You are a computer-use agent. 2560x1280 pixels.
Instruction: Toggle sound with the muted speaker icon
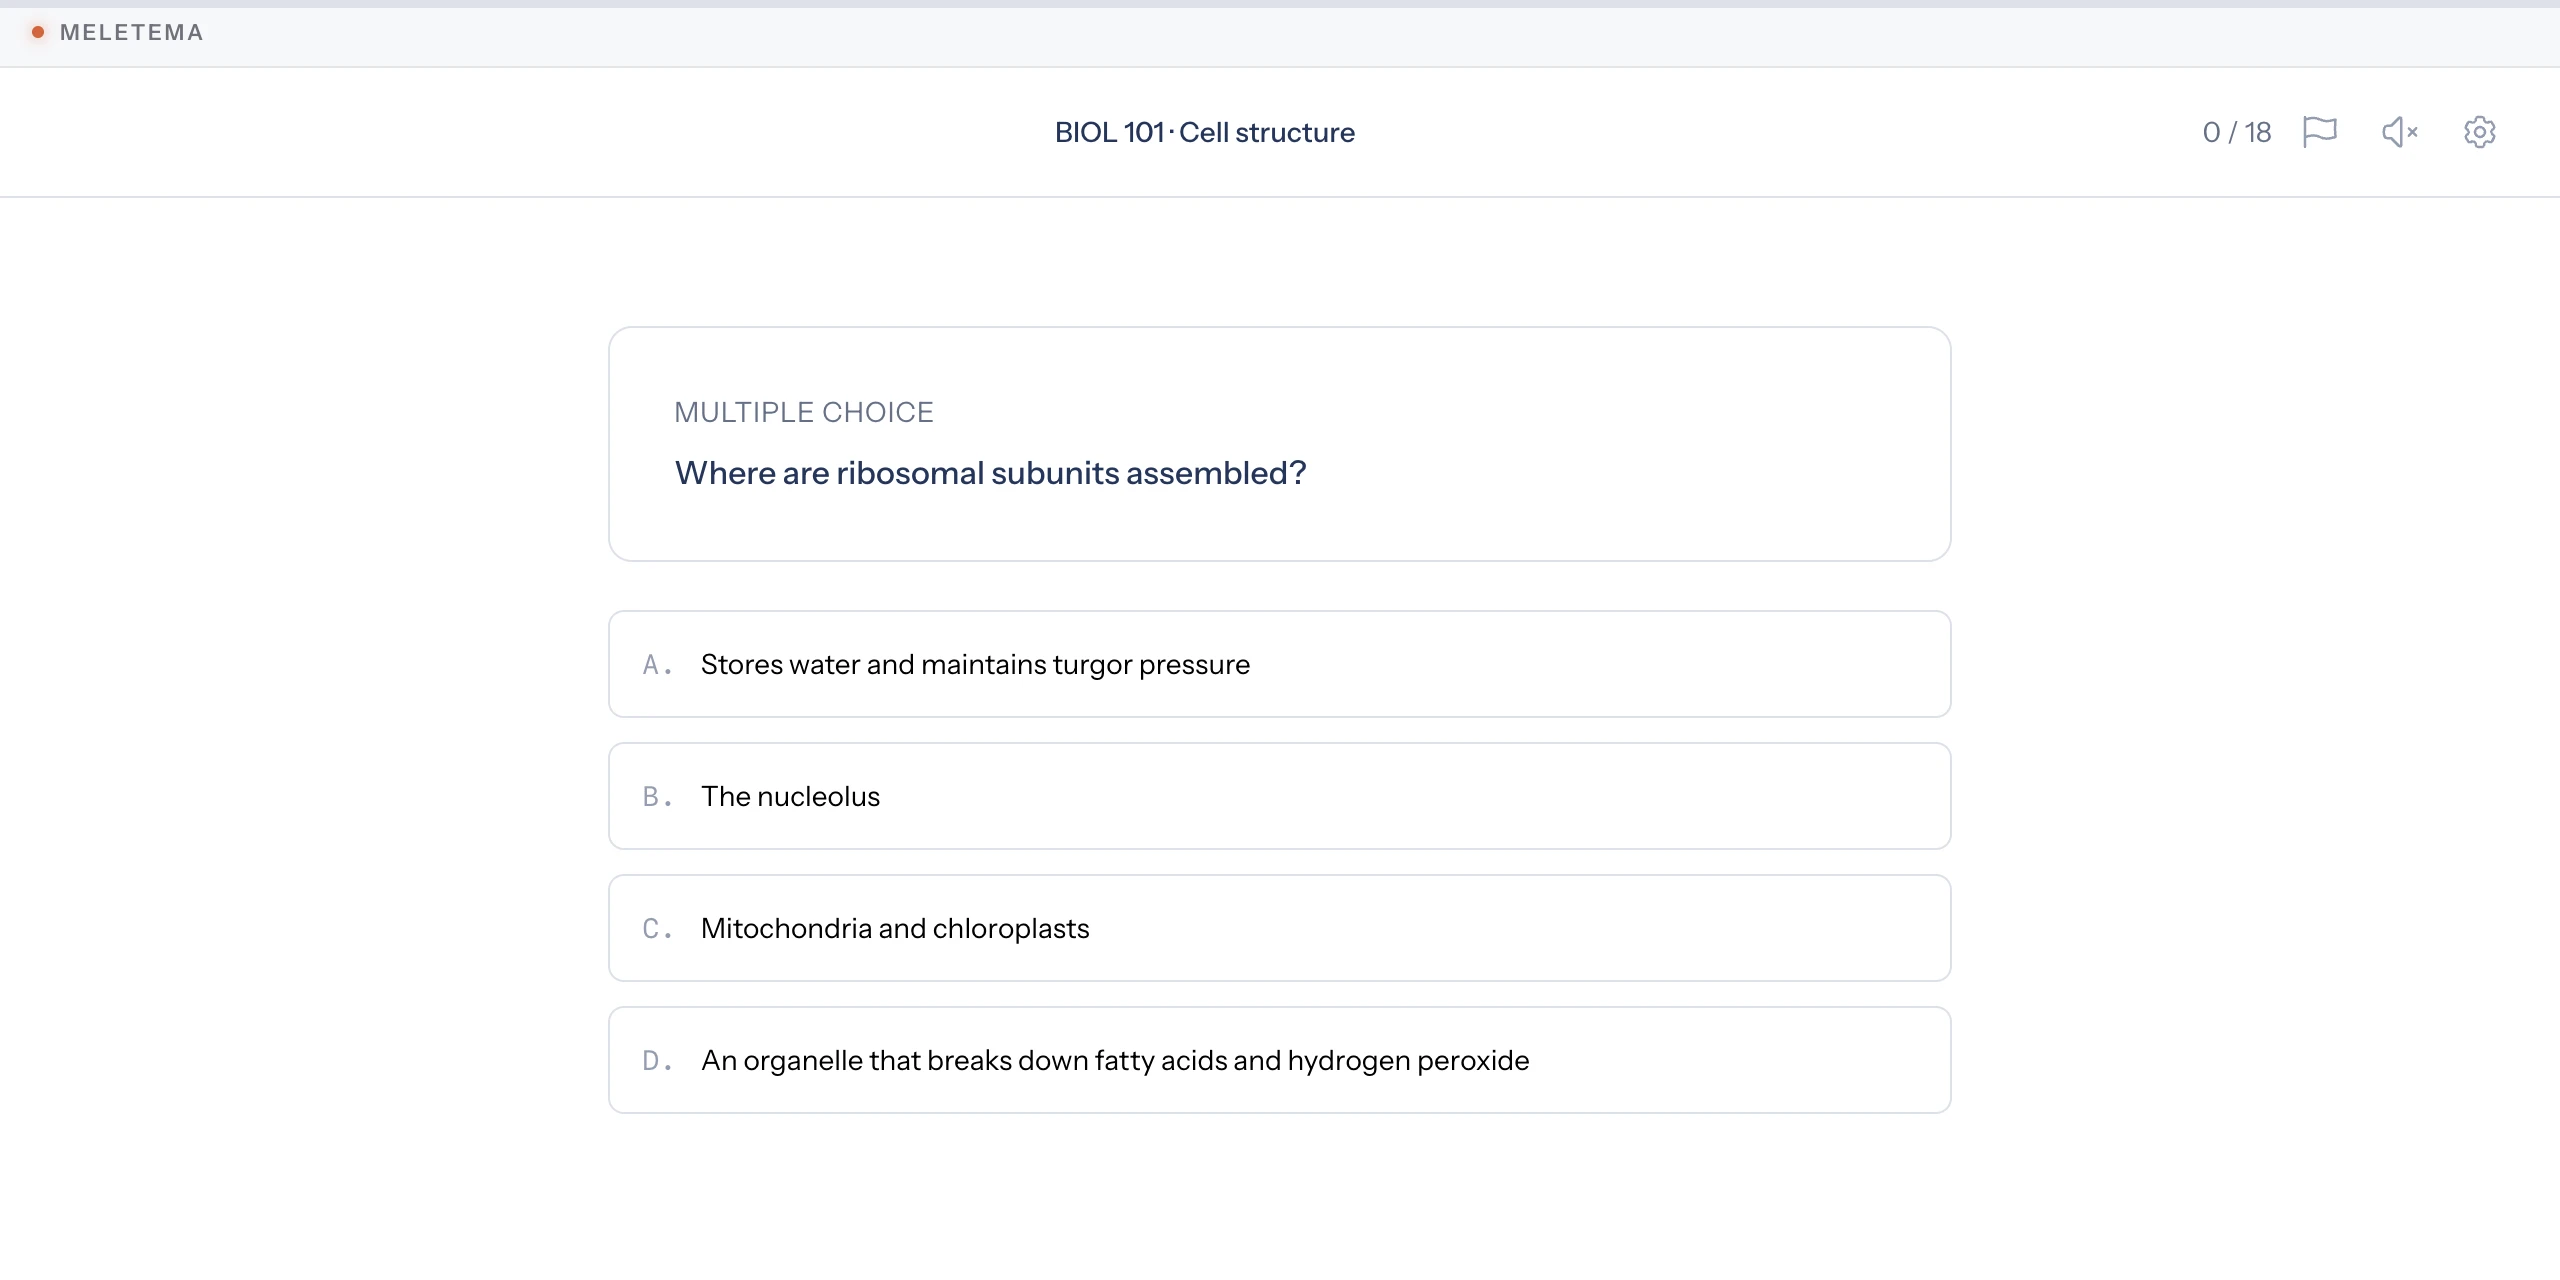(x=2399, y=132)
